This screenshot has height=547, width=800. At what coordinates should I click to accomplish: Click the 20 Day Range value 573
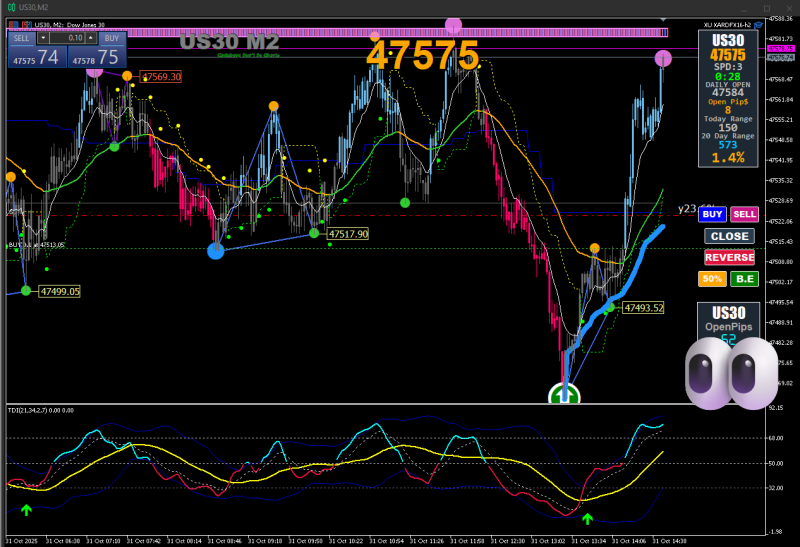pyautogui.click(x=728, y=145)
